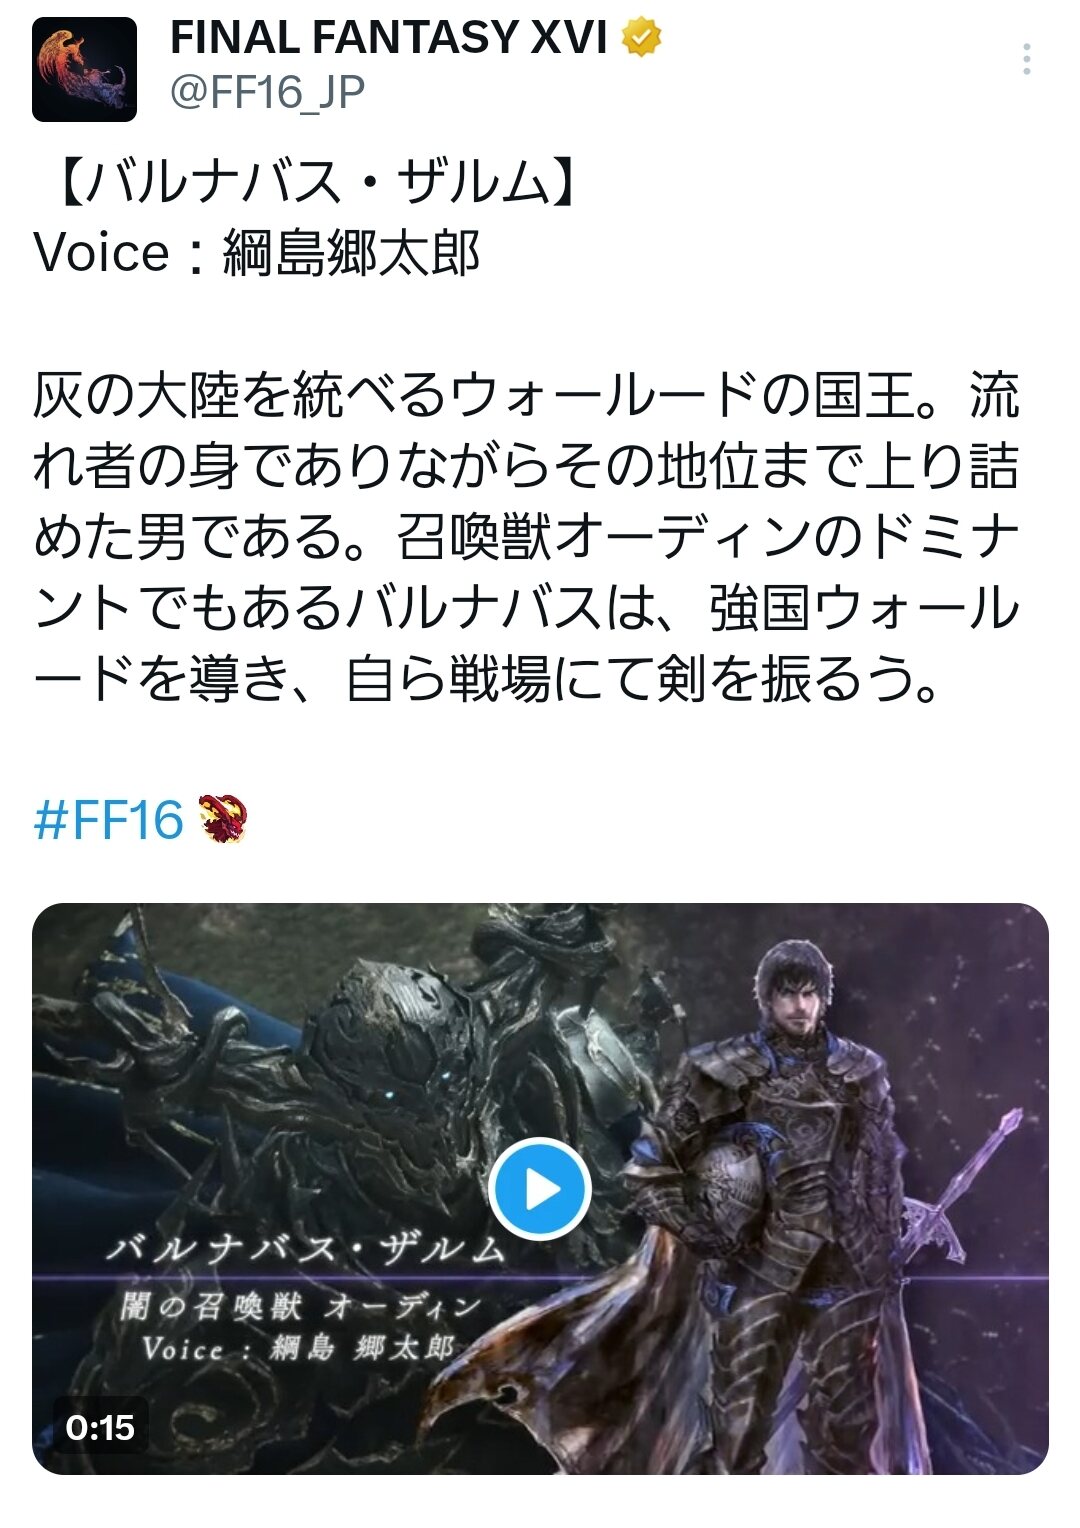Viewport: 1080px width, 1528px height.
Task: Open the #FF16 hashtag link
Action: coord(109,820)
